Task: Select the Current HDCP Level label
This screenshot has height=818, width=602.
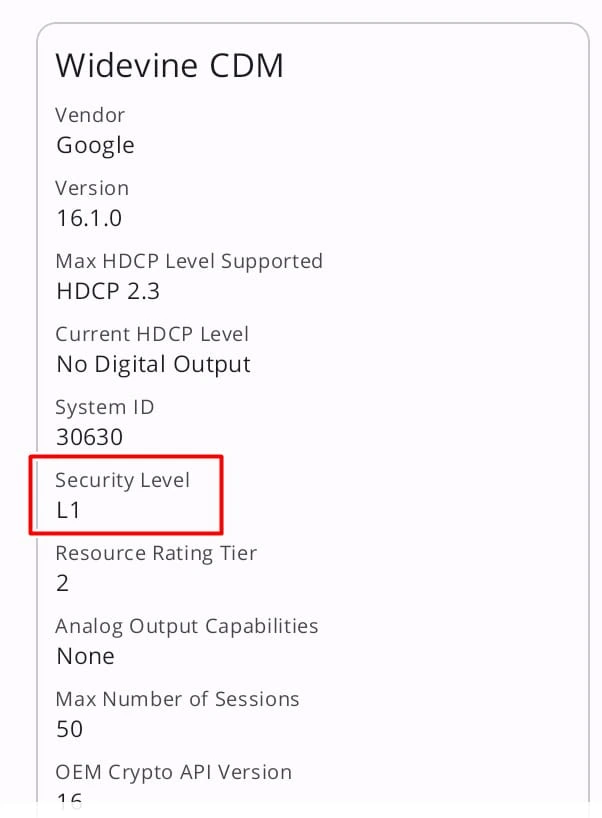Action: 152,334
